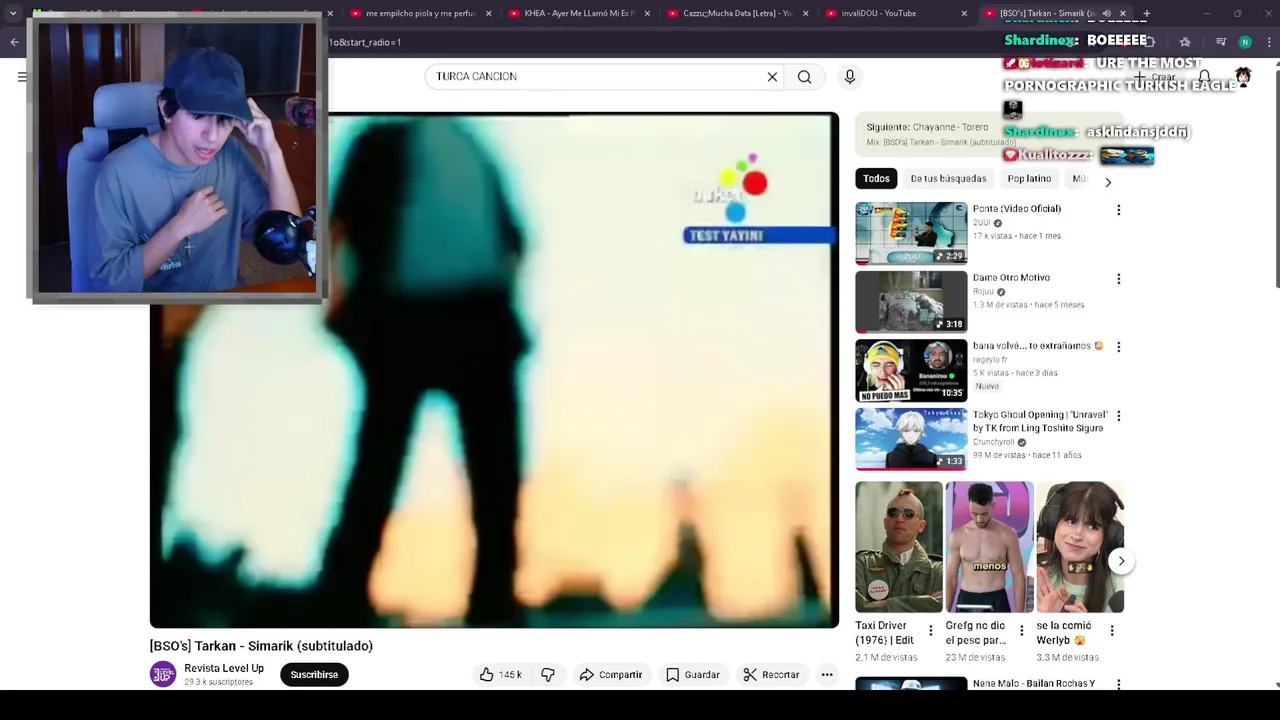Screen dimensions: 1280x720
Task: Close the invaliDOU YouTube tab
Action: coord(964,14)
